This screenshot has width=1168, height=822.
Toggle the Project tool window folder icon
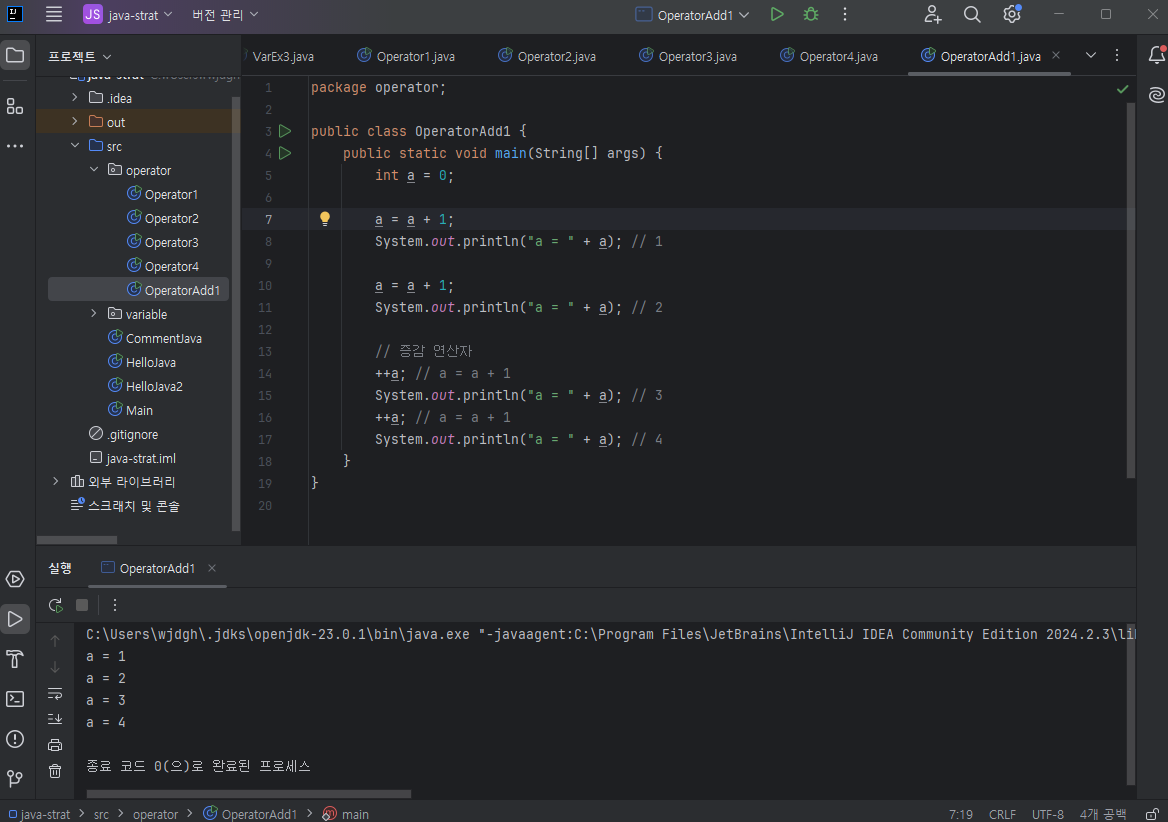pyautogui.click(x=15, y=55)
